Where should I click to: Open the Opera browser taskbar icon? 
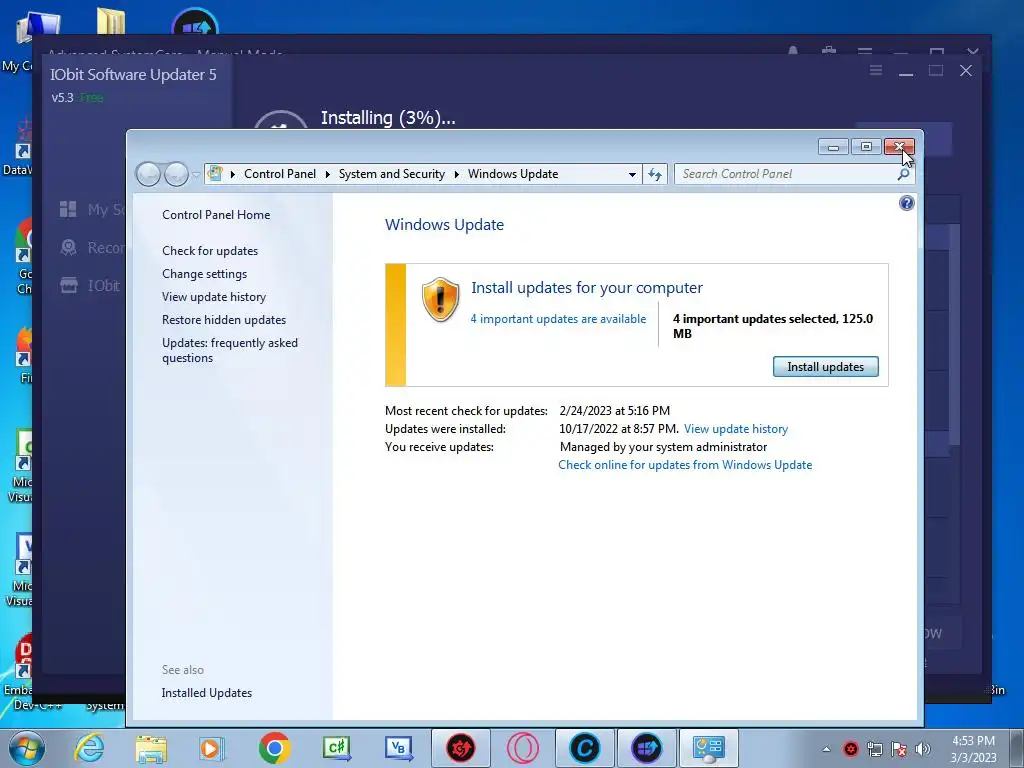point(522,748)
